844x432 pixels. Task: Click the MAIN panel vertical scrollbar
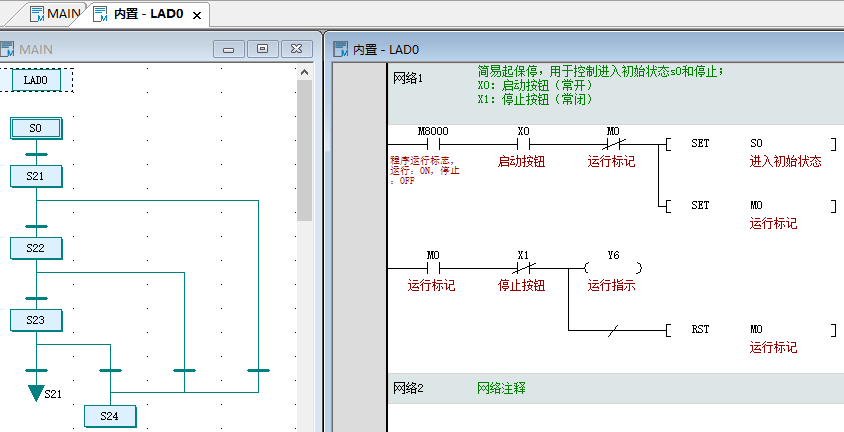pos(305,150)
